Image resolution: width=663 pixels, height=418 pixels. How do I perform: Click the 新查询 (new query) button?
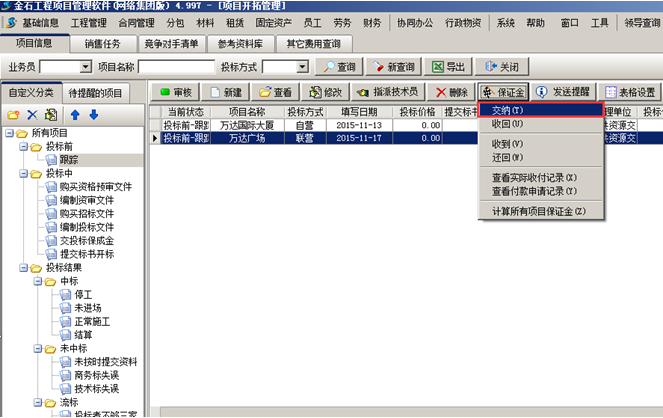click(x=392, y=67)
